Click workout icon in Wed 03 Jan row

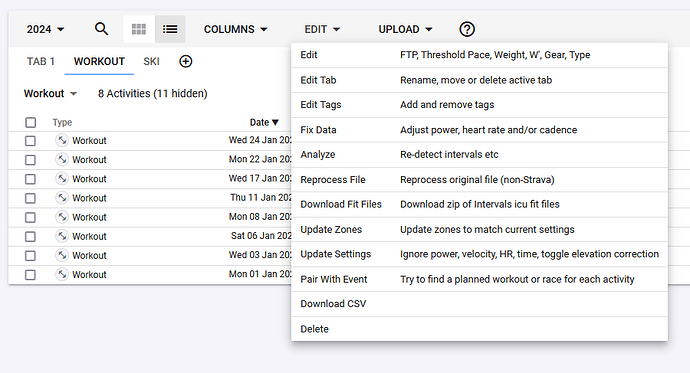click(62, 255)
